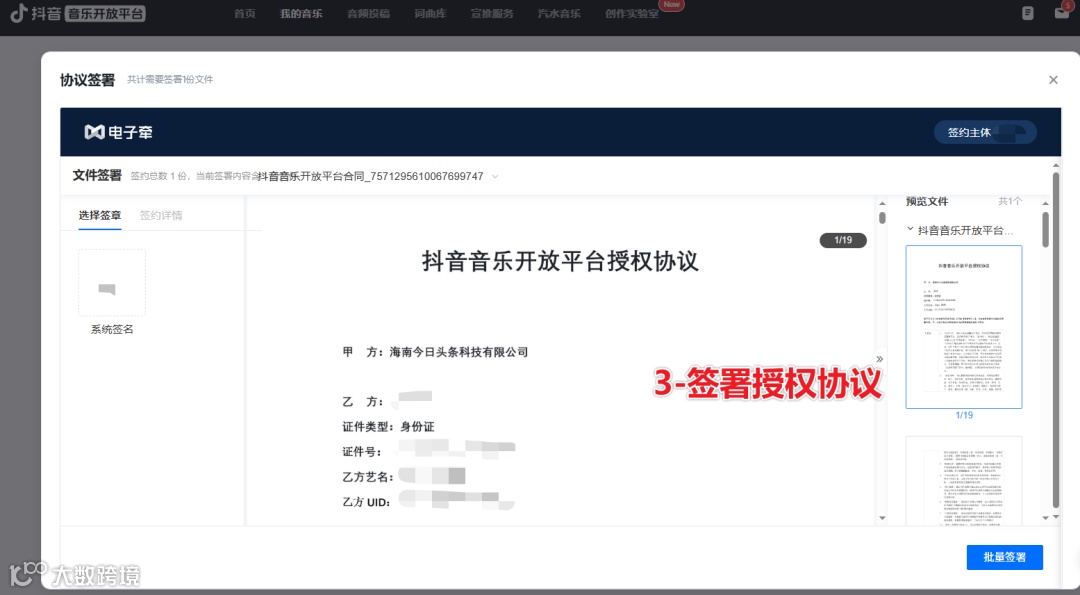
Task: Click 证件类型：身份证 line
Action: (x=388, y=427)
